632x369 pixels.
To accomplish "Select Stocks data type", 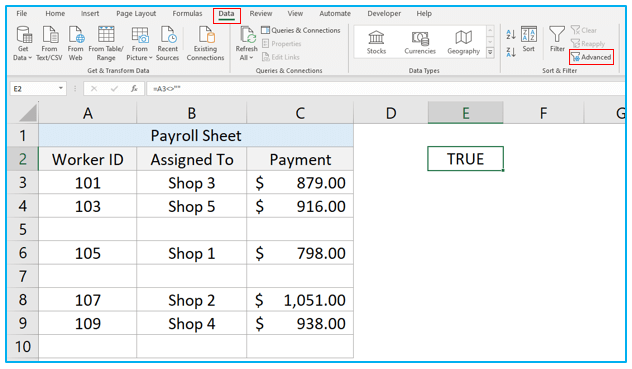I will (376, 43).
